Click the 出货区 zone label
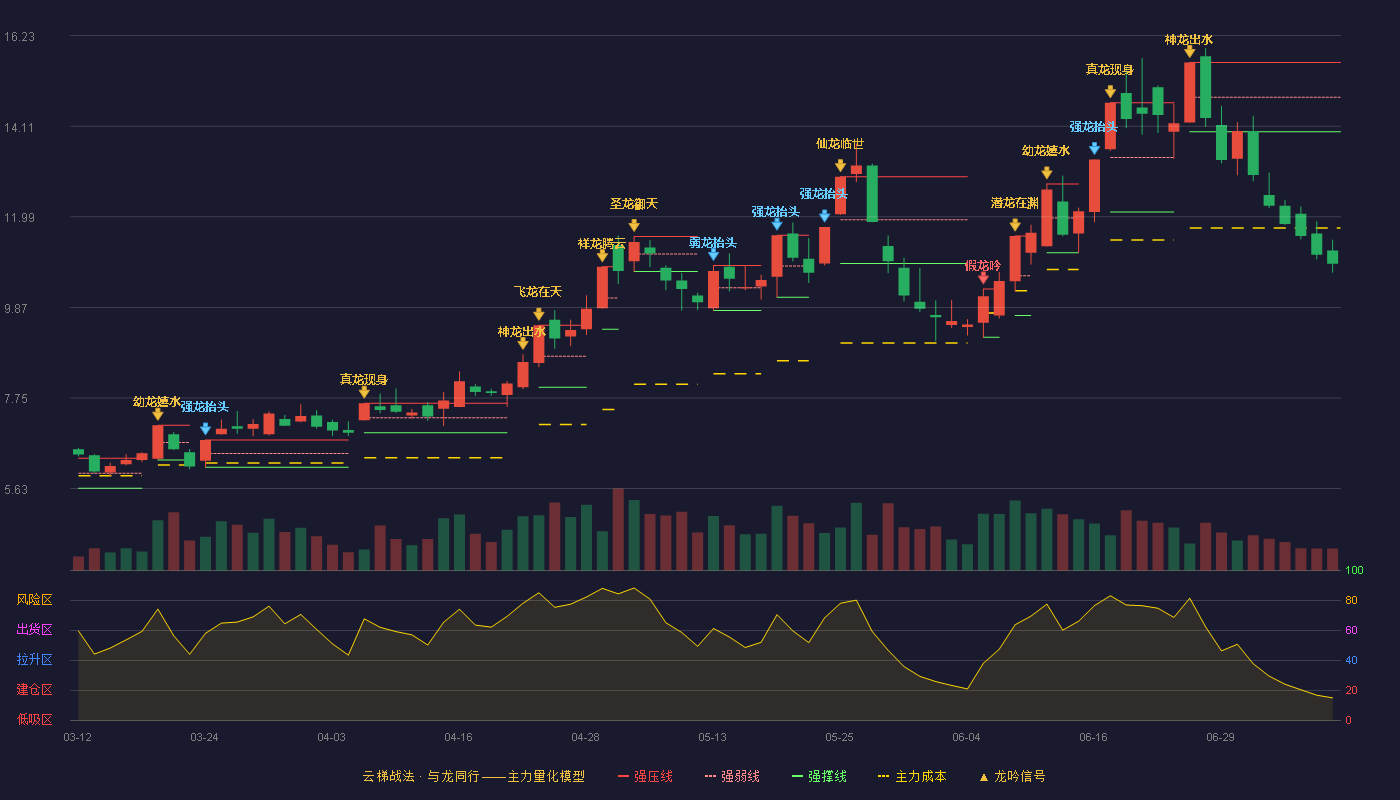The height and width of the screenshot is (800, 1400). click(x=34, y=630)
